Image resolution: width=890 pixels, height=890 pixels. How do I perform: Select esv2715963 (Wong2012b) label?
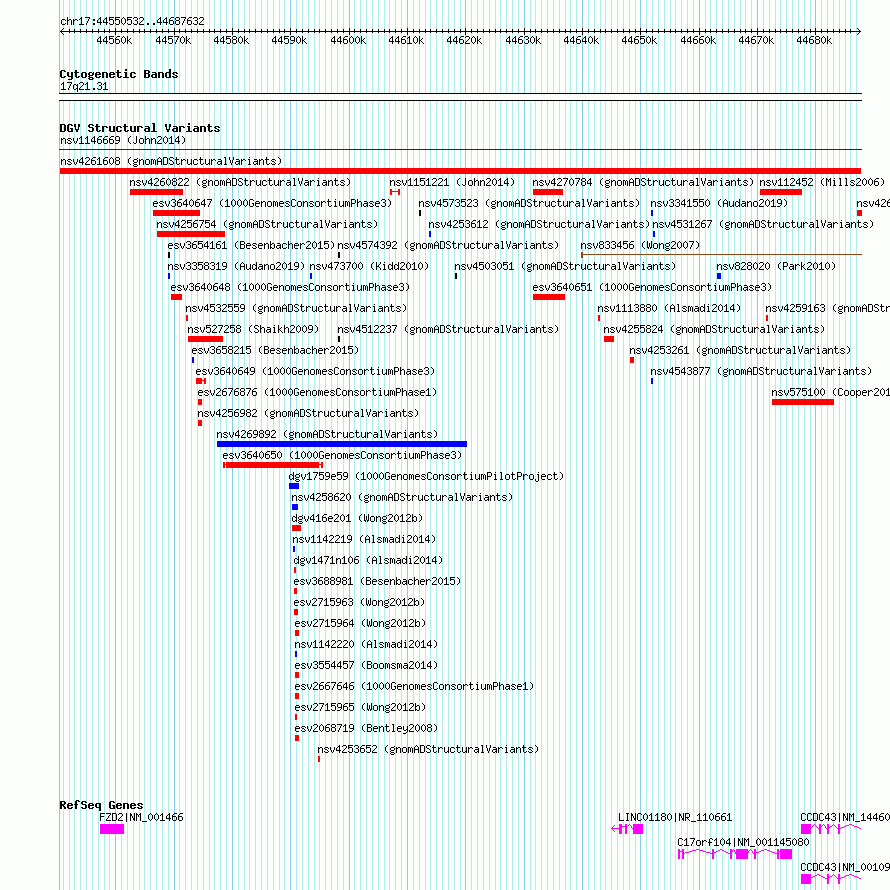pos(360,602)
